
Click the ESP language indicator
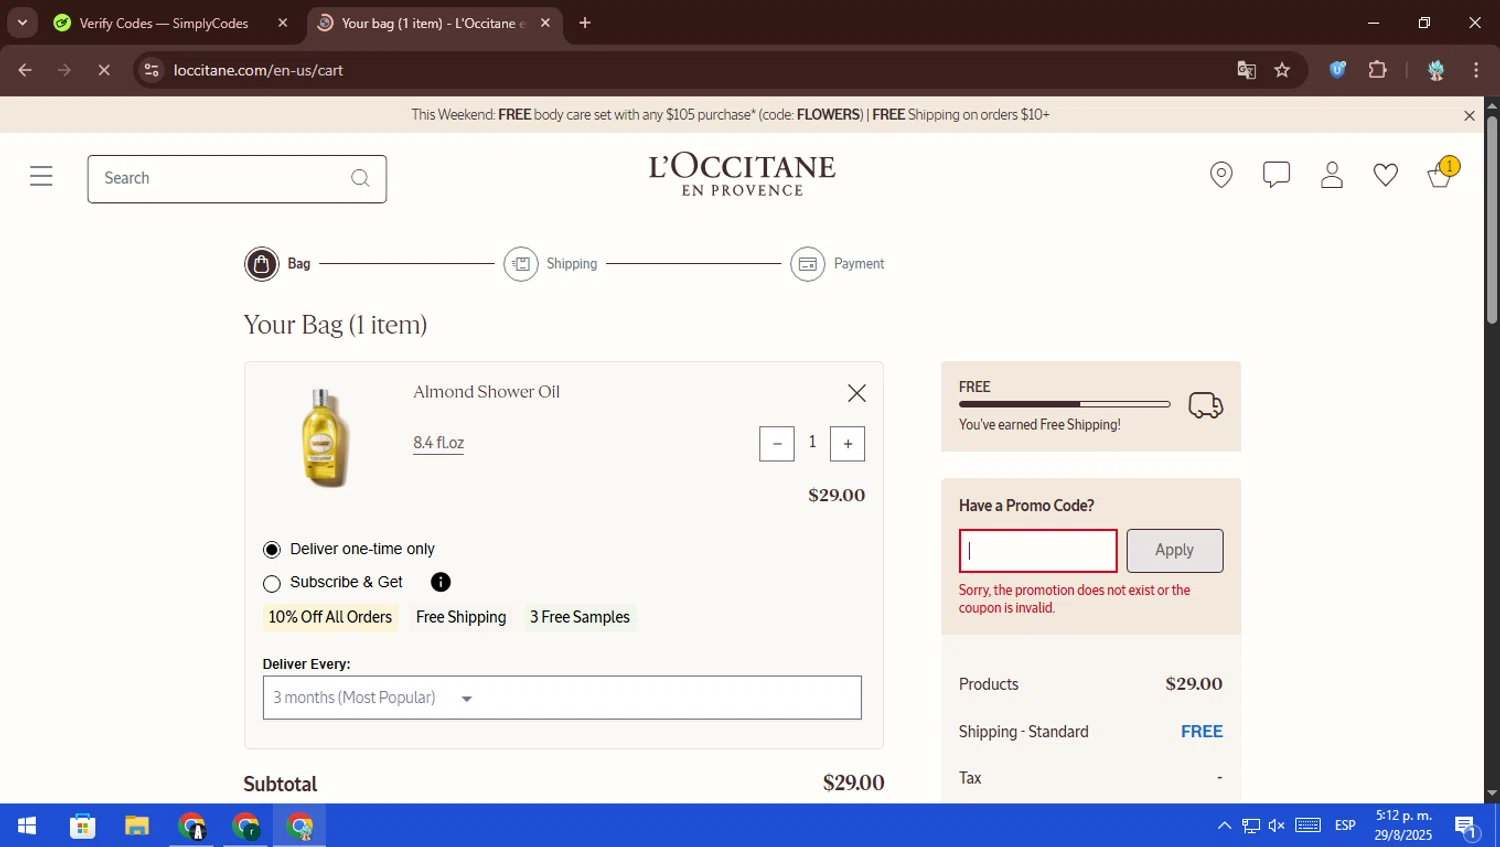click(x=1345, y=826)
